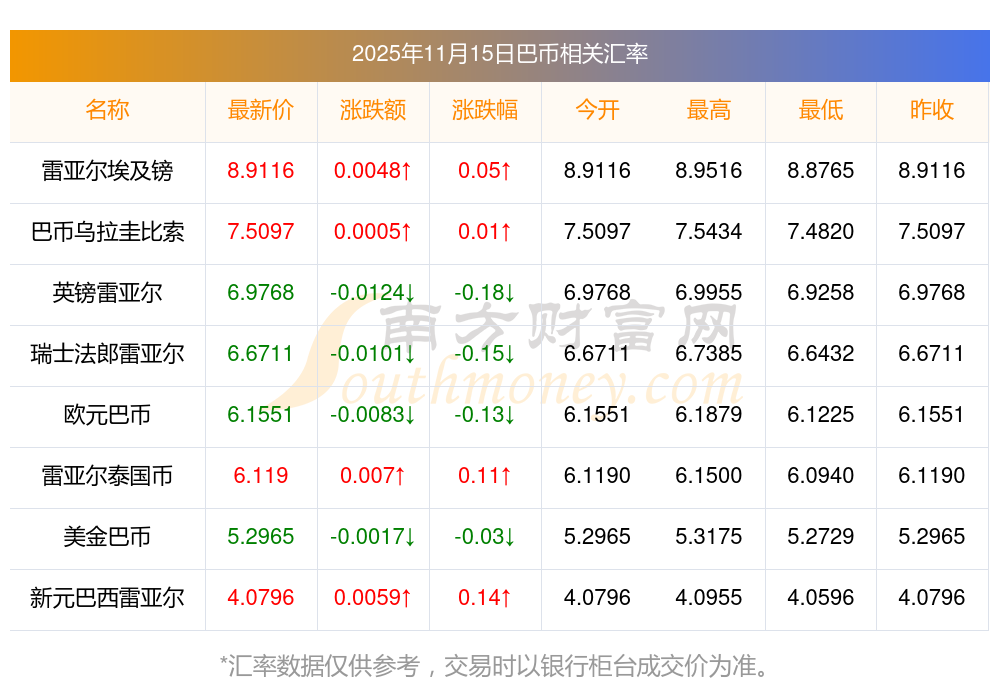Click 瑞士法郎雷亚尔 in the name column
This screenshot has width=1000, height=697.
pyautogui.click(x=107, y=354)
